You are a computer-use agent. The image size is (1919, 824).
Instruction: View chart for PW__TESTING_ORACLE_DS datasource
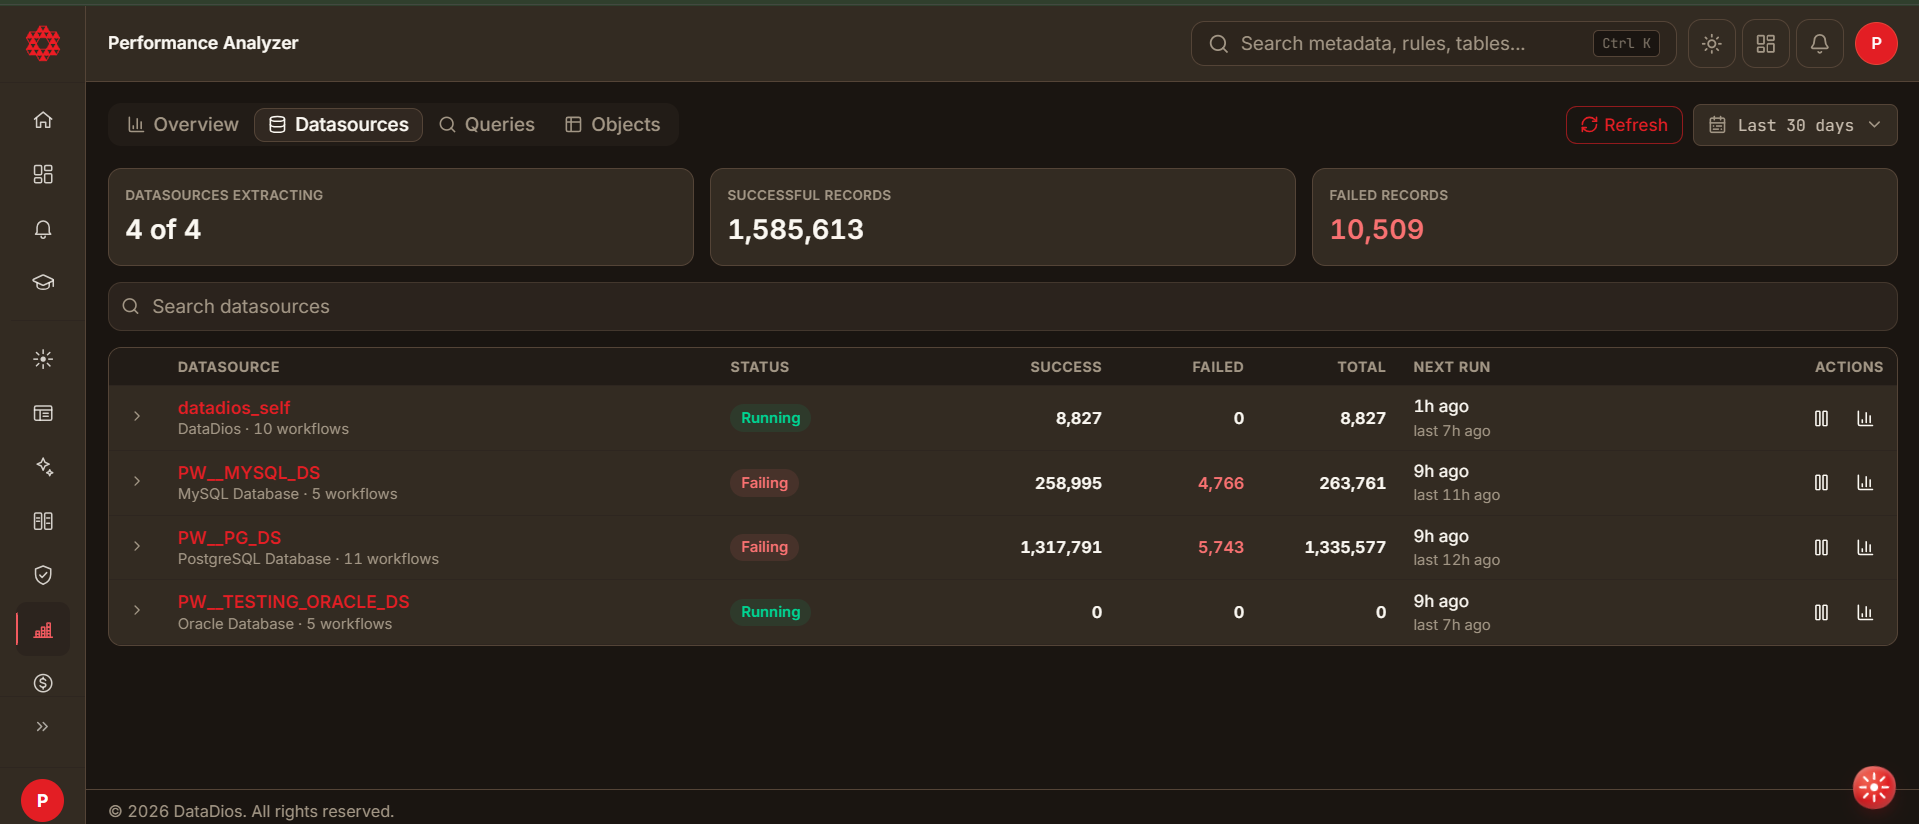[1865, 612]
